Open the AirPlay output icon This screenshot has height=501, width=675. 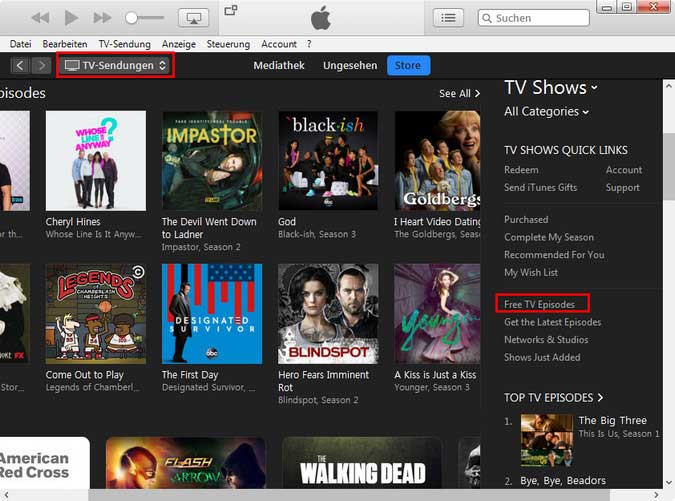(x=193, y=18)
